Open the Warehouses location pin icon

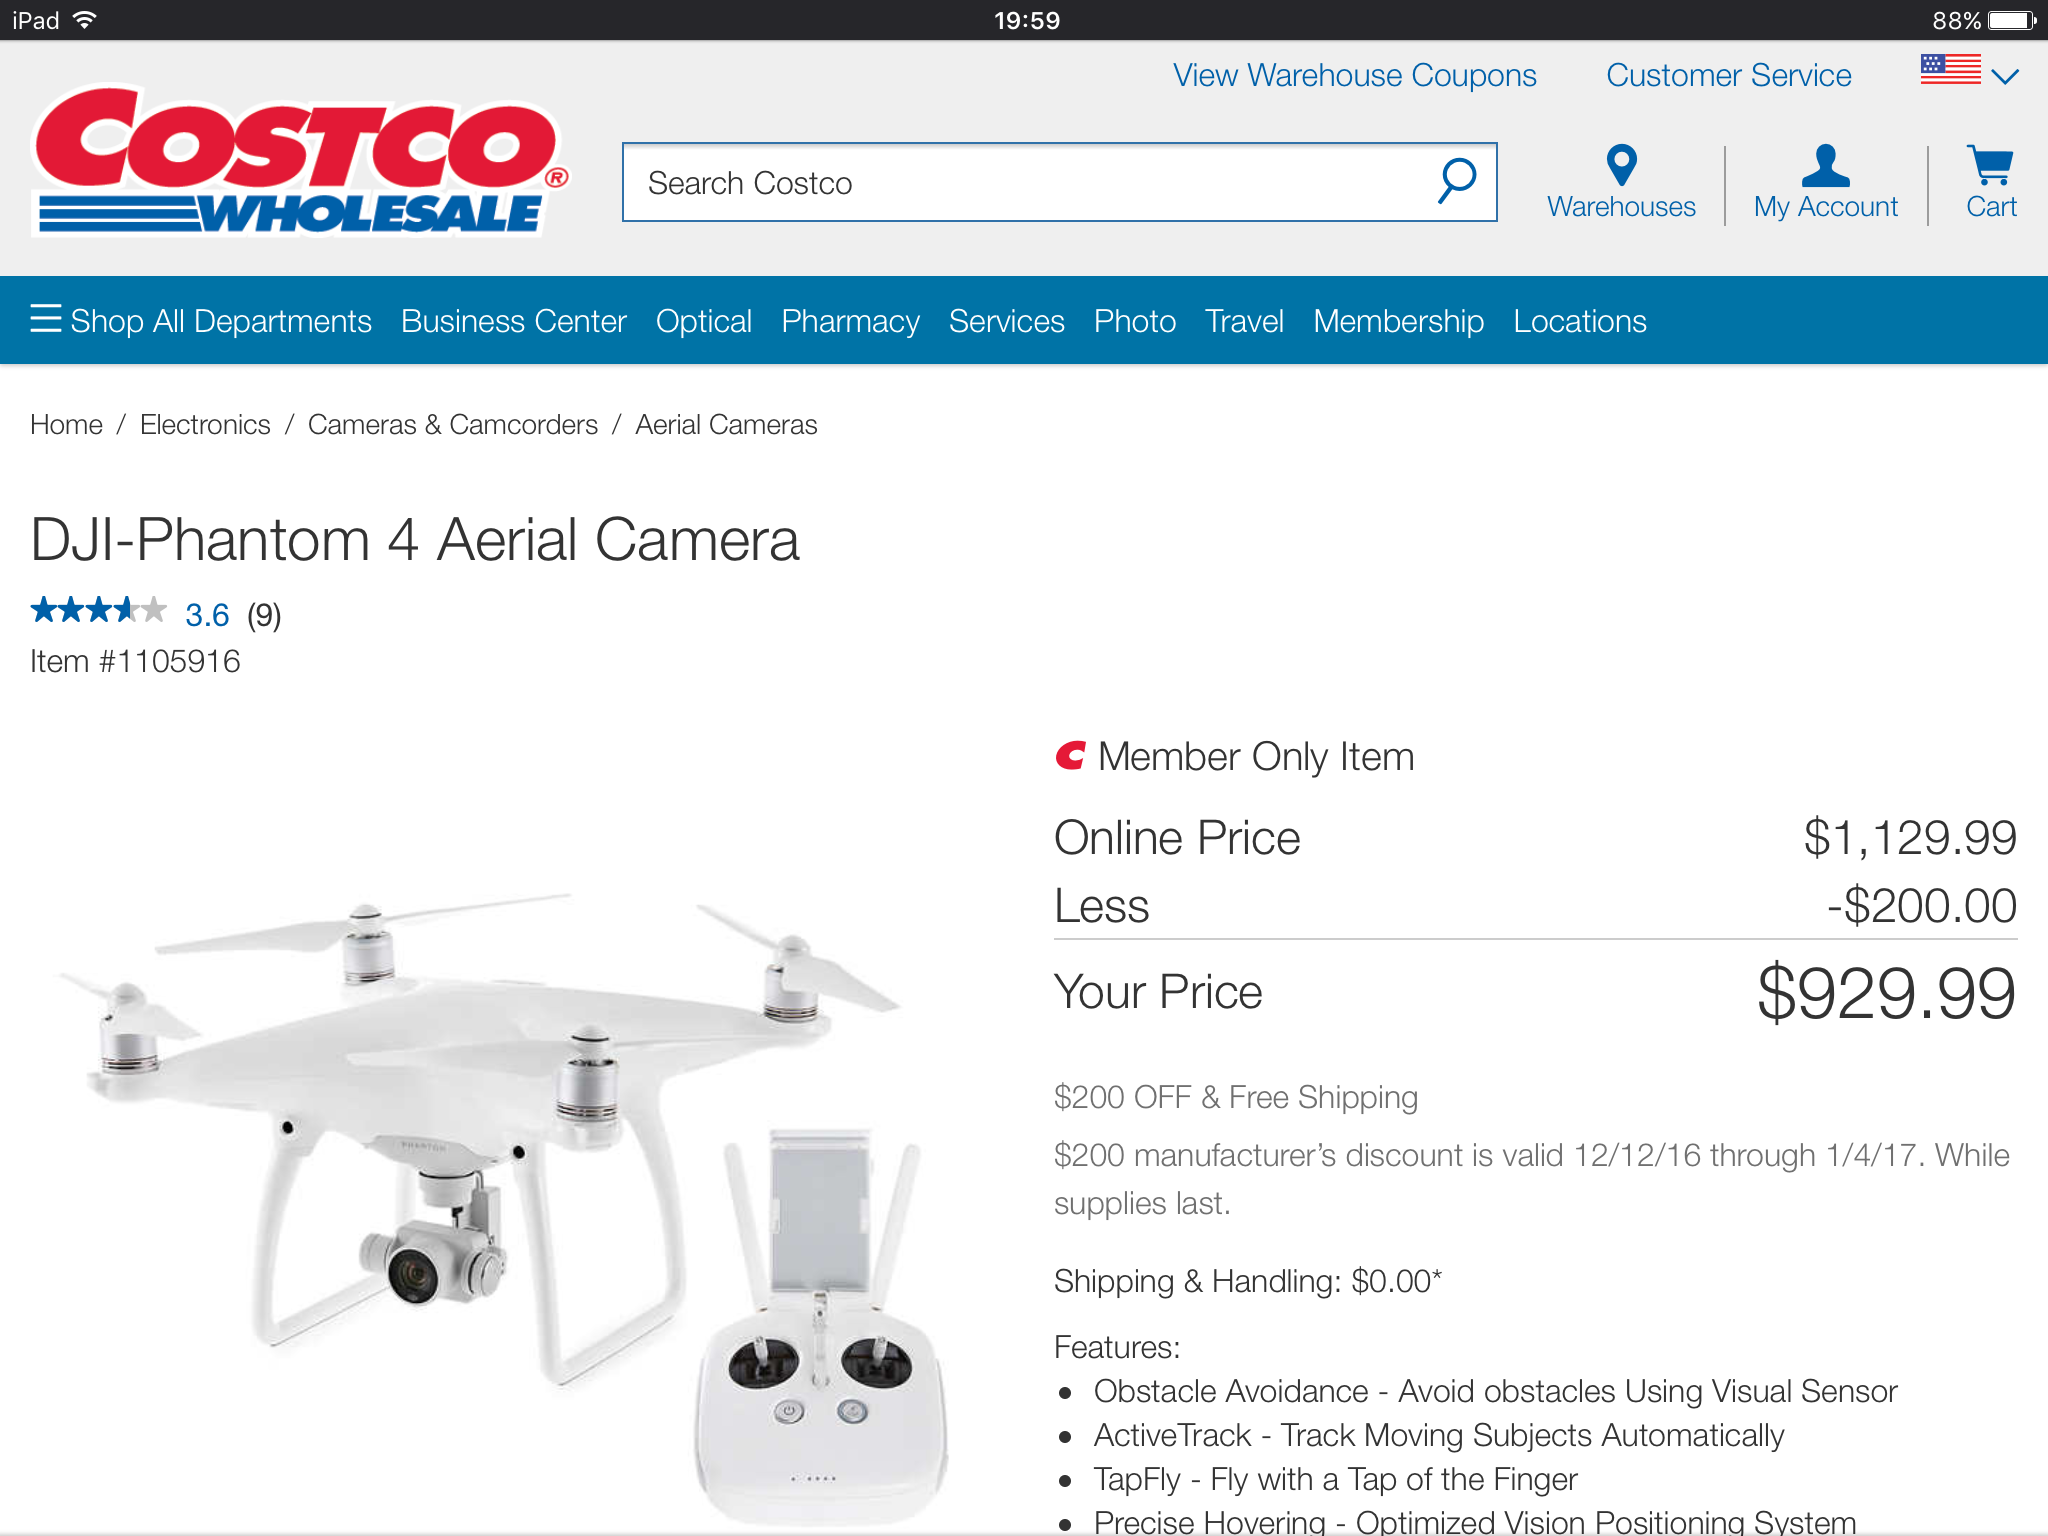(1621, 165)
